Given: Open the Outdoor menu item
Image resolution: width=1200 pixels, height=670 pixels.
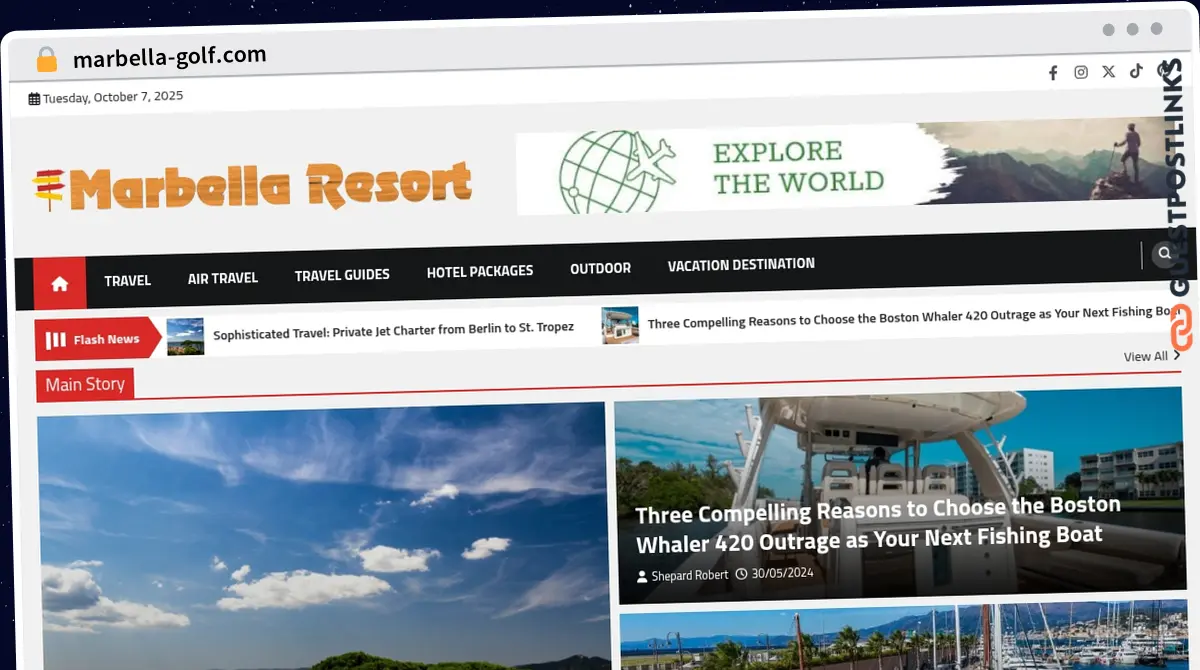Looking at the screenshot, I should tap(600, 268).
